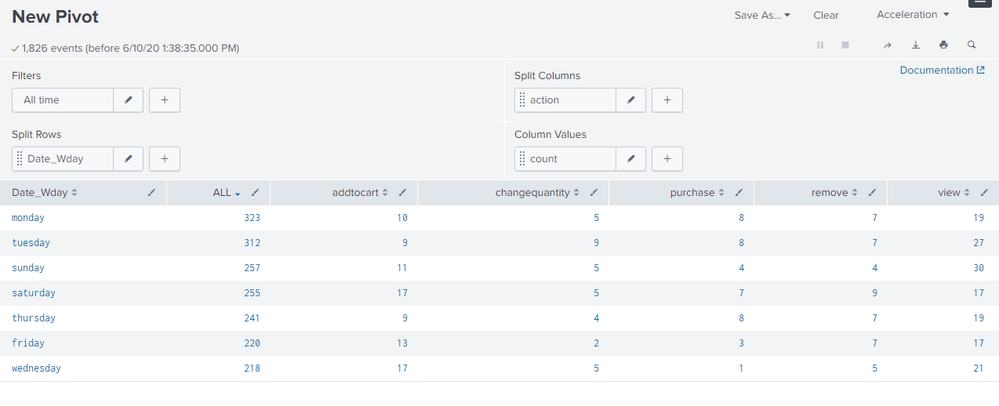Viewport: 999px width, 406px height.
Task: Add a new split column
Action: [667, 100]
